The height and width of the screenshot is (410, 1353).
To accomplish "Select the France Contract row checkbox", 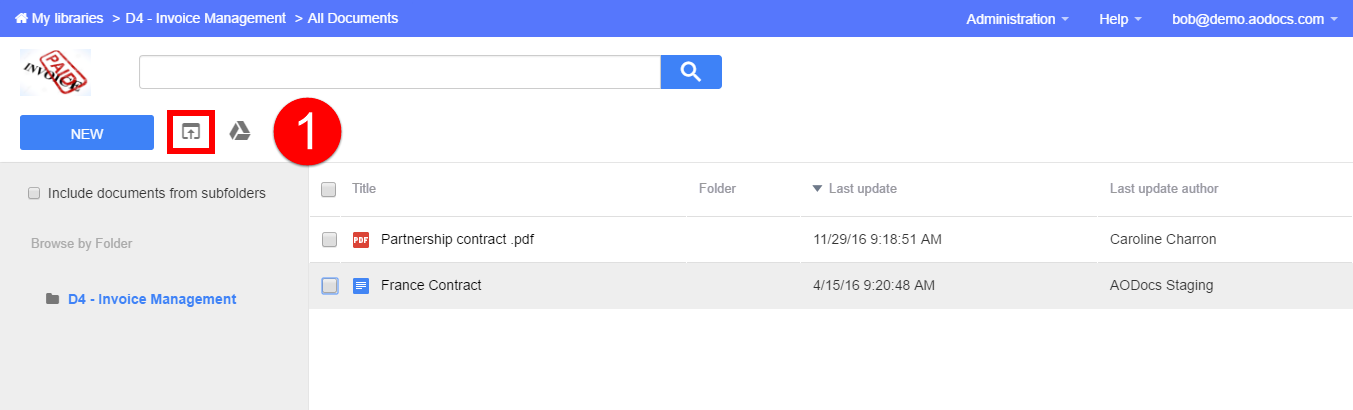I will pyautogui.click(x=329, y=286).
